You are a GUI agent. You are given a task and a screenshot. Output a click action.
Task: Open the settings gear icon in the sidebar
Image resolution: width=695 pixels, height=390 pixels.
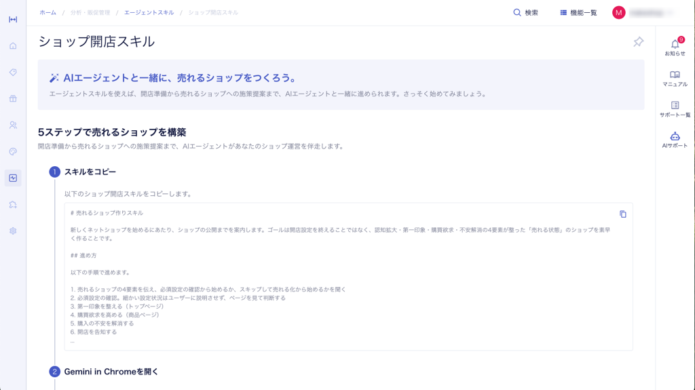(x=13, y=231)
